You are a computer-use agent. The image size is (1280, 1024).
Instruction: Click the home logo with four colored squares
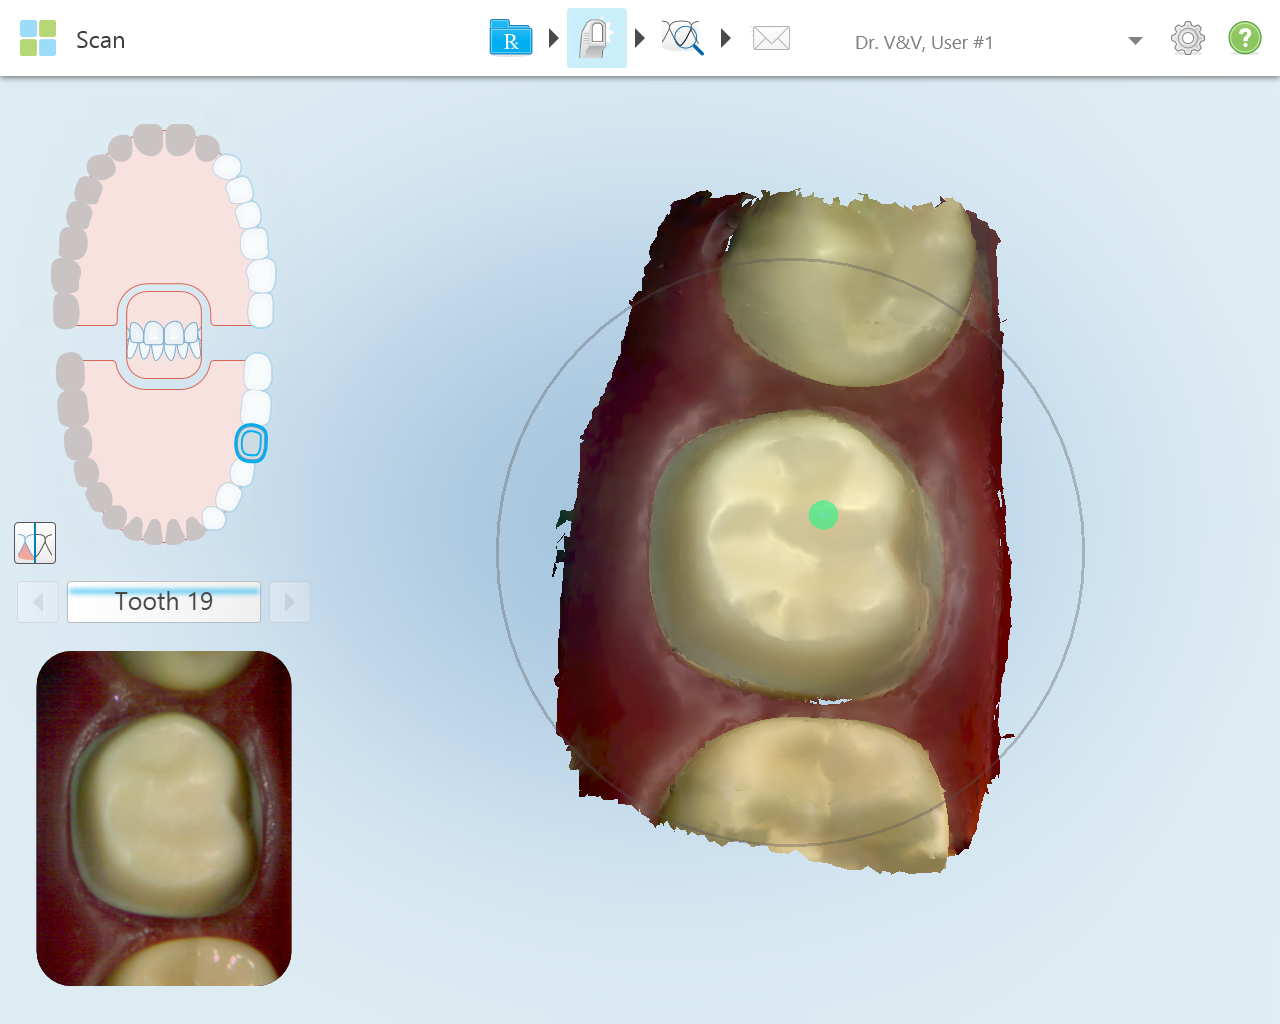tap(38, 39)
